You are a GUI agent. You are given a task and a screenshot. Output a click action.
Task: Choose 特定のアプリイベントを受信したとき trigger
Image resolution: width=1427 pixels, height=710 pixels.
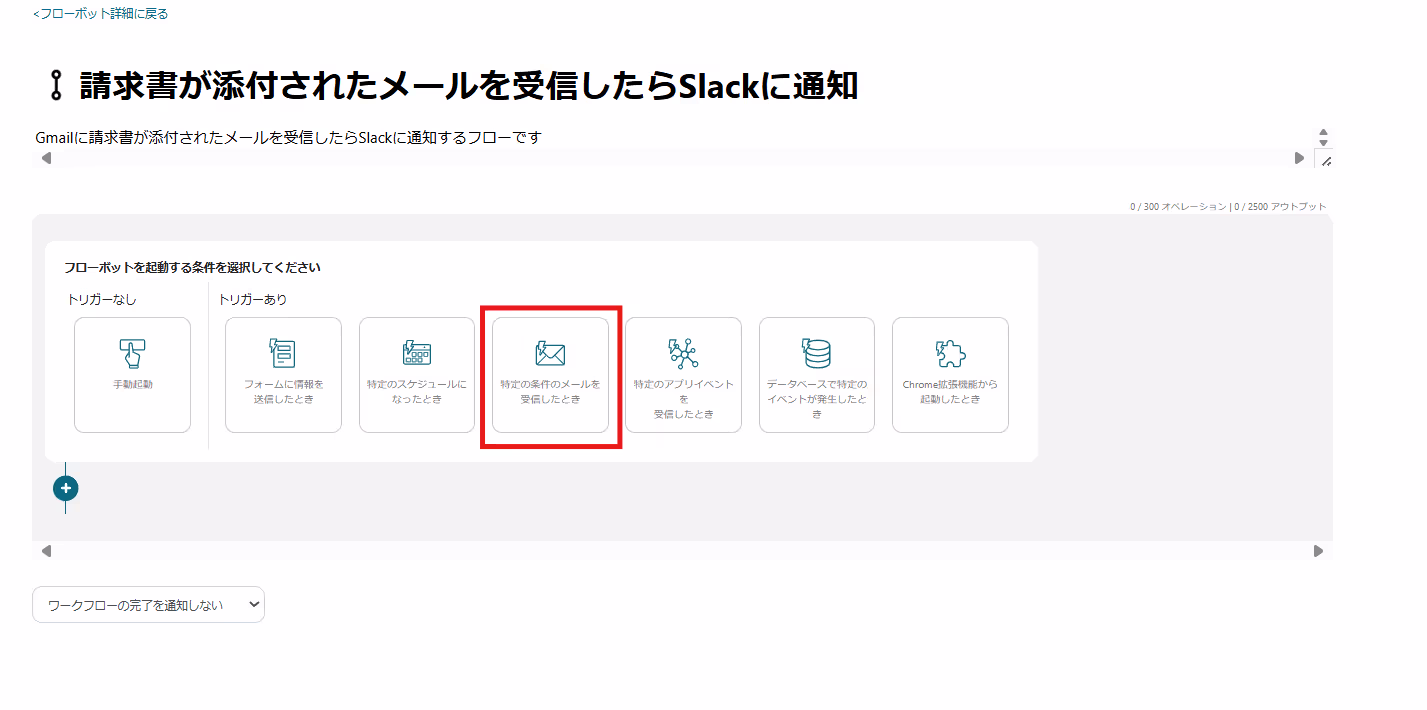tap(683, 375)
